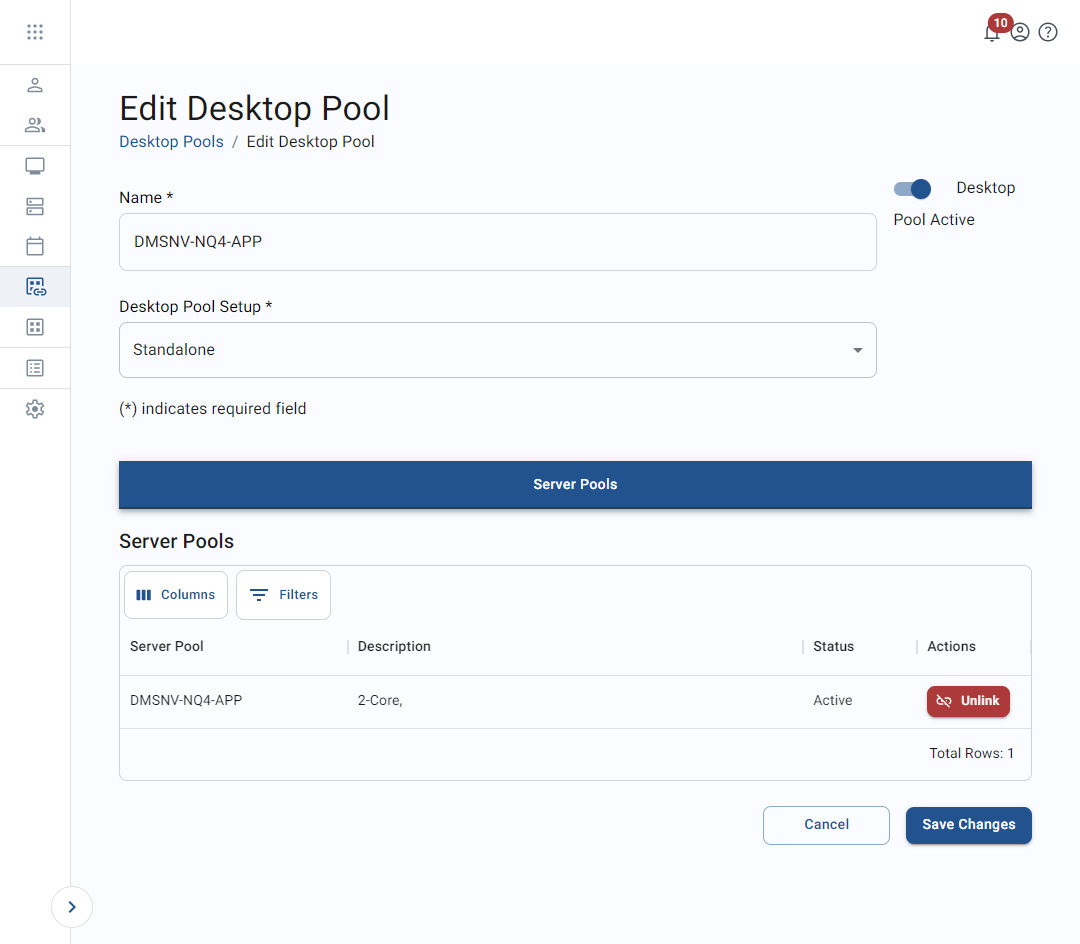This screenshot has height=944, width=1080.
Task: Expand the sidebar with the chevron arrow
Action: point(72,907)
